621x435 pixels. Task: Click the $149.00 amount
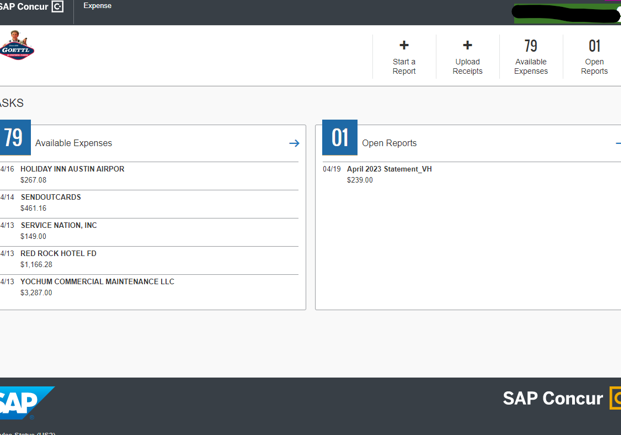[x=33, y=237]
